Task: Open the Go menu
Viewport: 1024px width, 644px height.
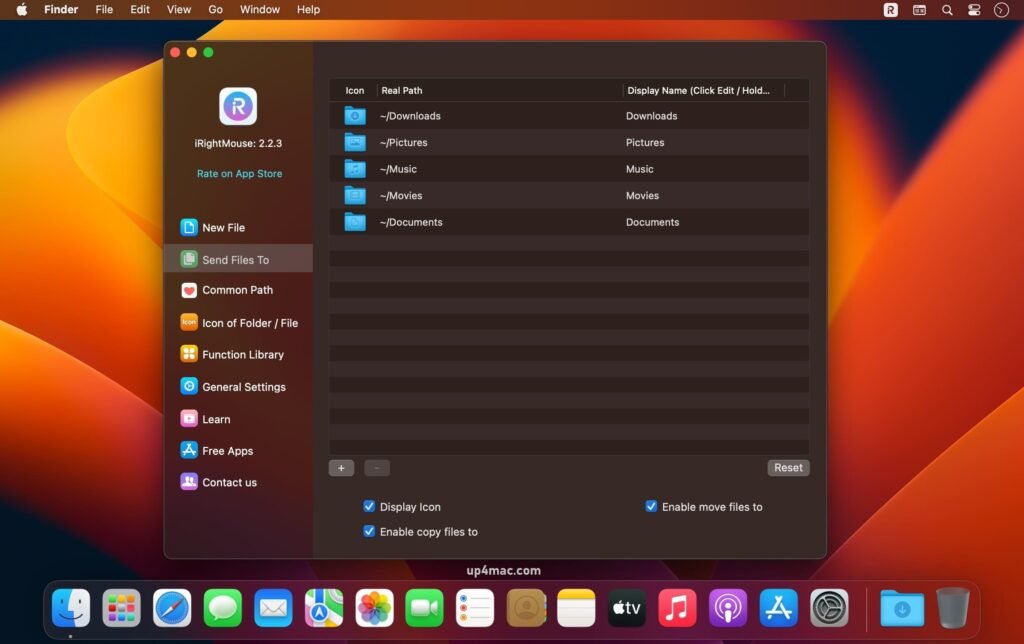Action: 214,9
